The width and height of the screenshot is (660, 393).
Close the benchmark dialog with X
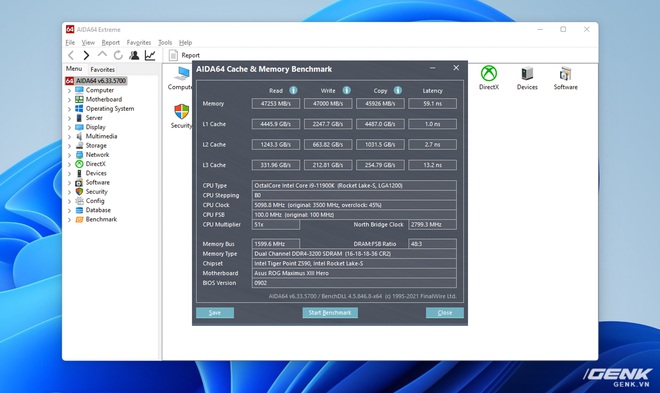click(x=456, y=68)
